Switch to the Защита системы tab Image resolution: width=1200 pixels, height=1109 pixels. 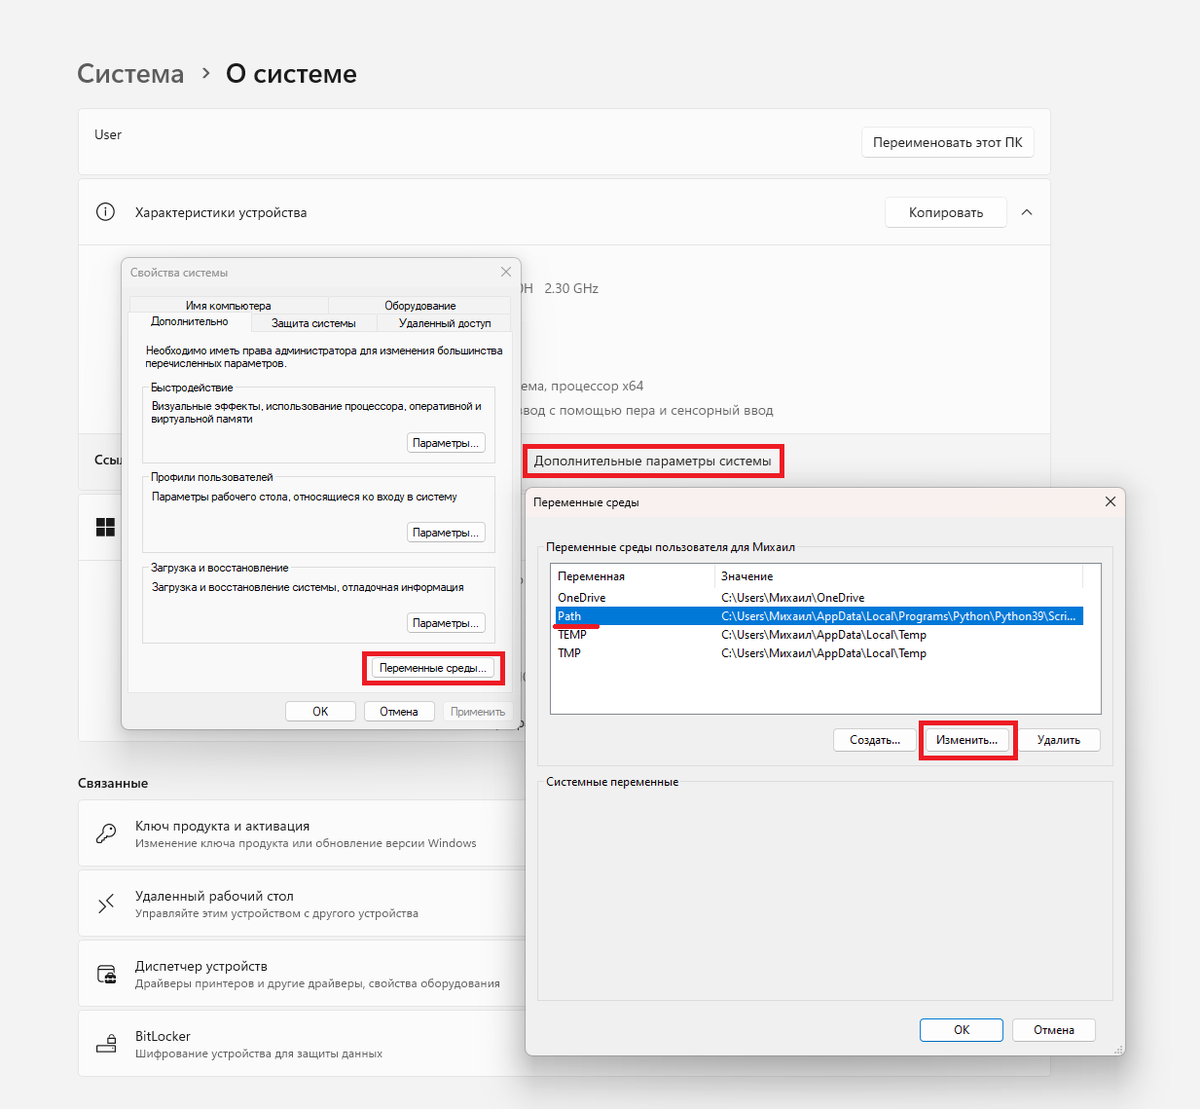[x=314, y=323]
